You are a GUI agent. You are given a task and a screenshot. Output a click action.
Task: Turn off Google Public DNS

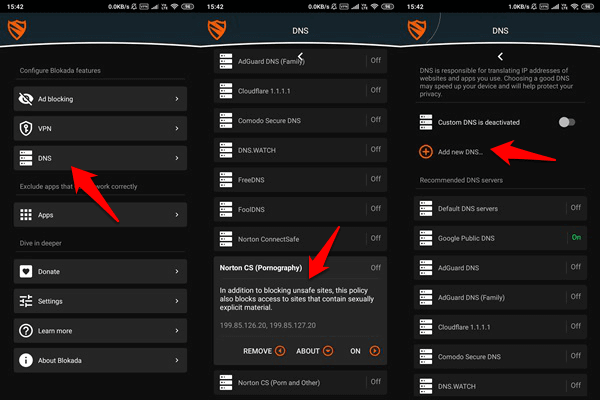tap(575, 238)
